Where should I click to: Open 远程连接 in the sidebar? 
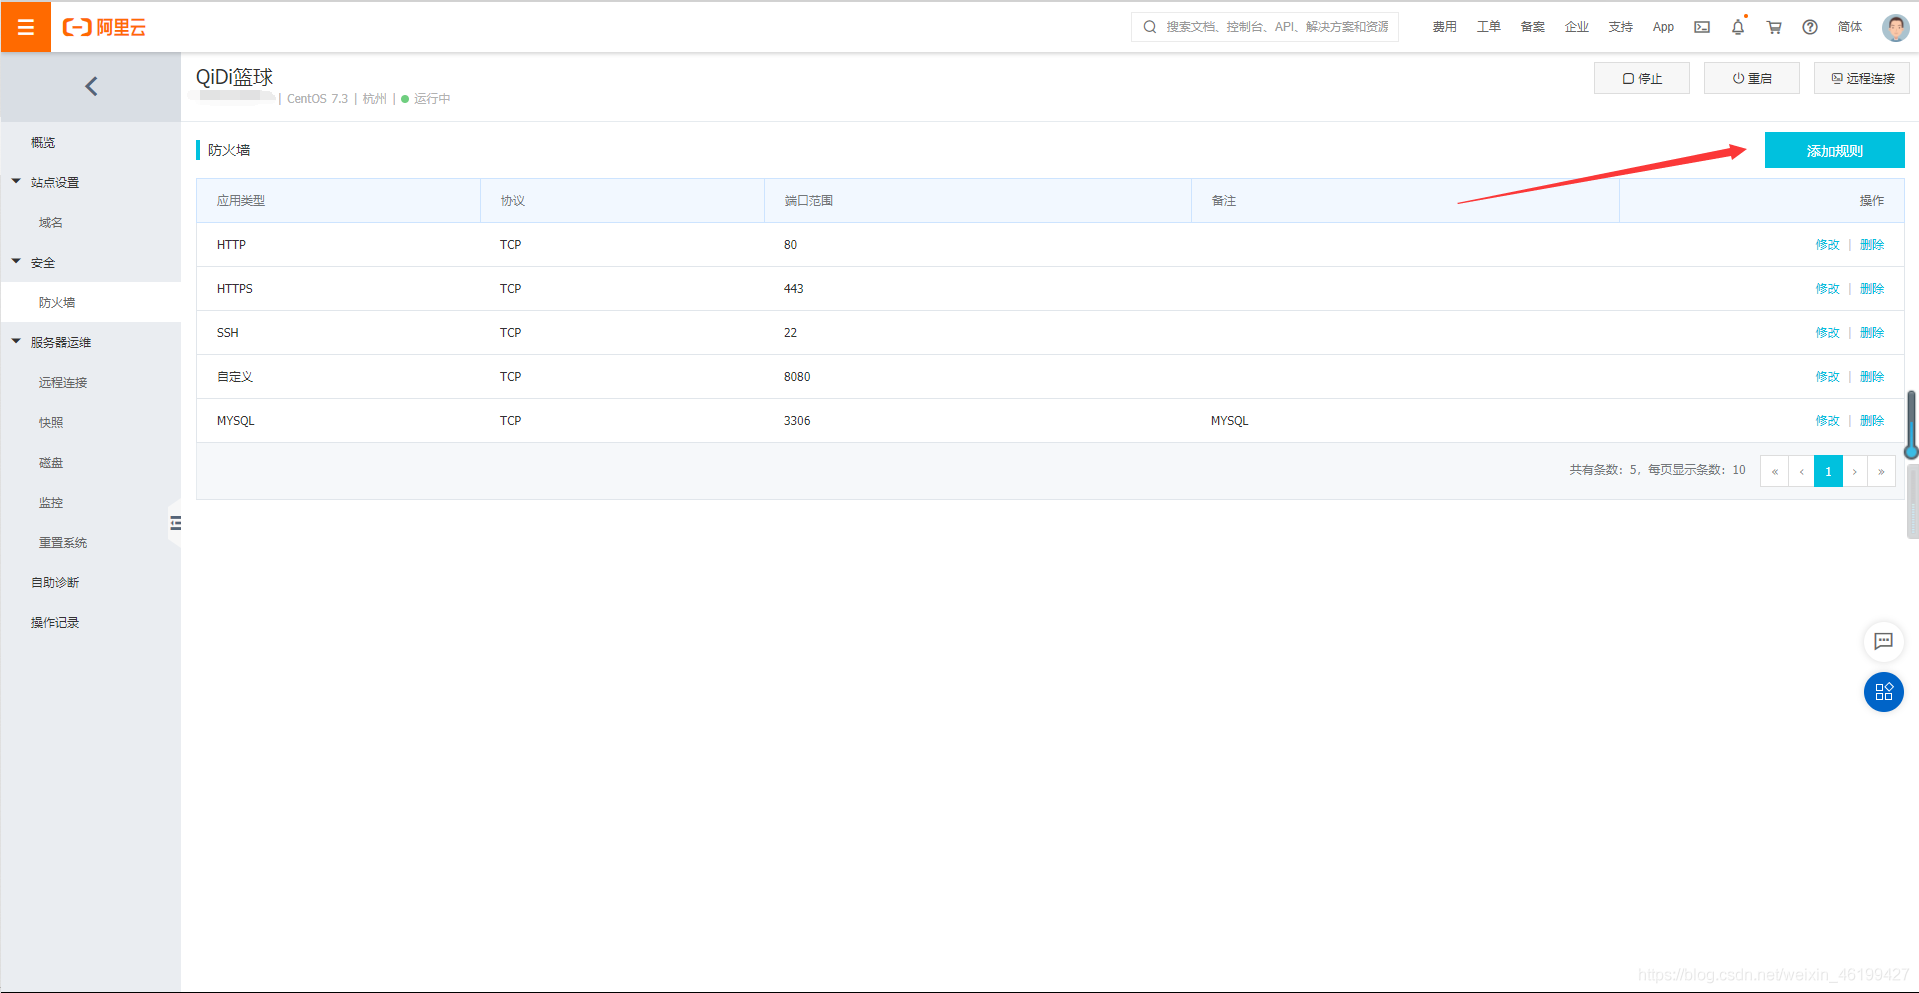tap(63, 382)
